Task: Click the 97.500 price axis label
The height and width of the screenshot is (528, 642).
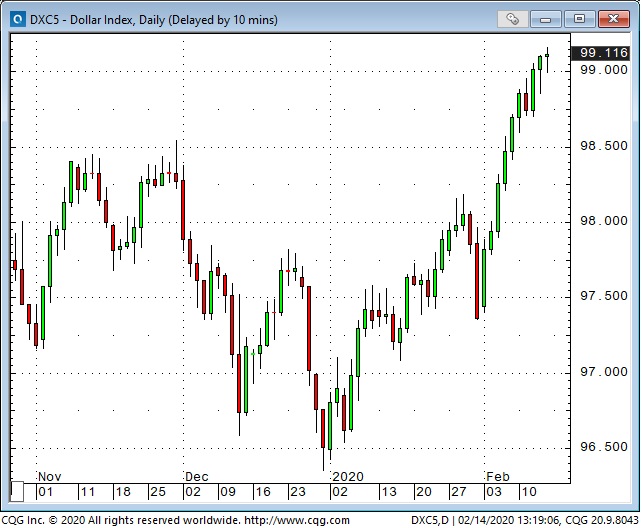Action: click(x=604, y=296)
